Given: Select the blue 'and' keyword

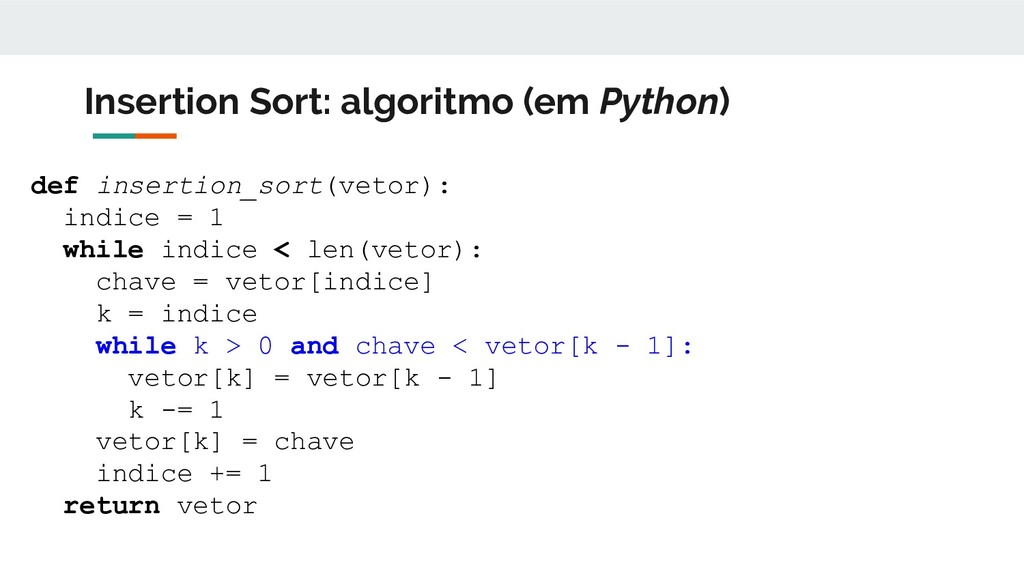Looking at the screenshot, I should pos(315,345).
